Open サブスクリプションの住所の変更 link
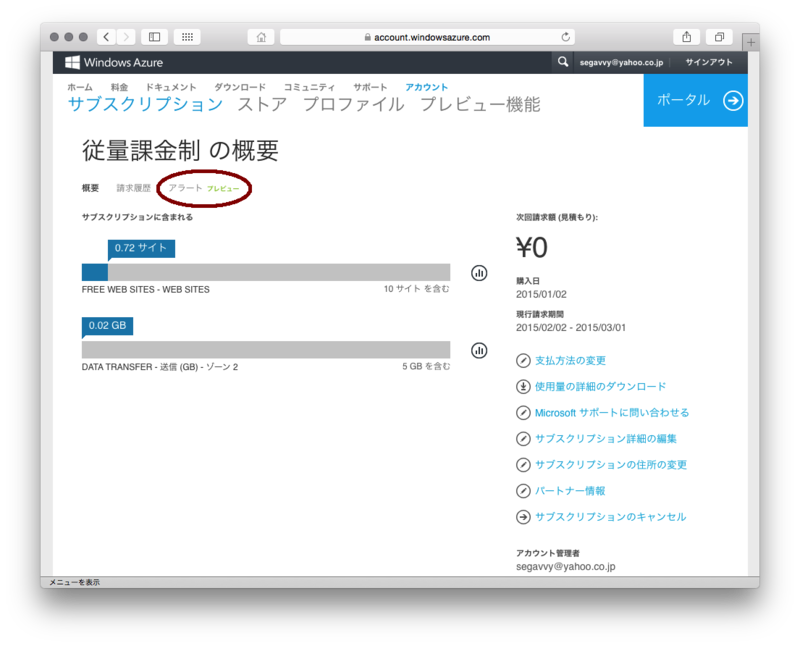 611,465
